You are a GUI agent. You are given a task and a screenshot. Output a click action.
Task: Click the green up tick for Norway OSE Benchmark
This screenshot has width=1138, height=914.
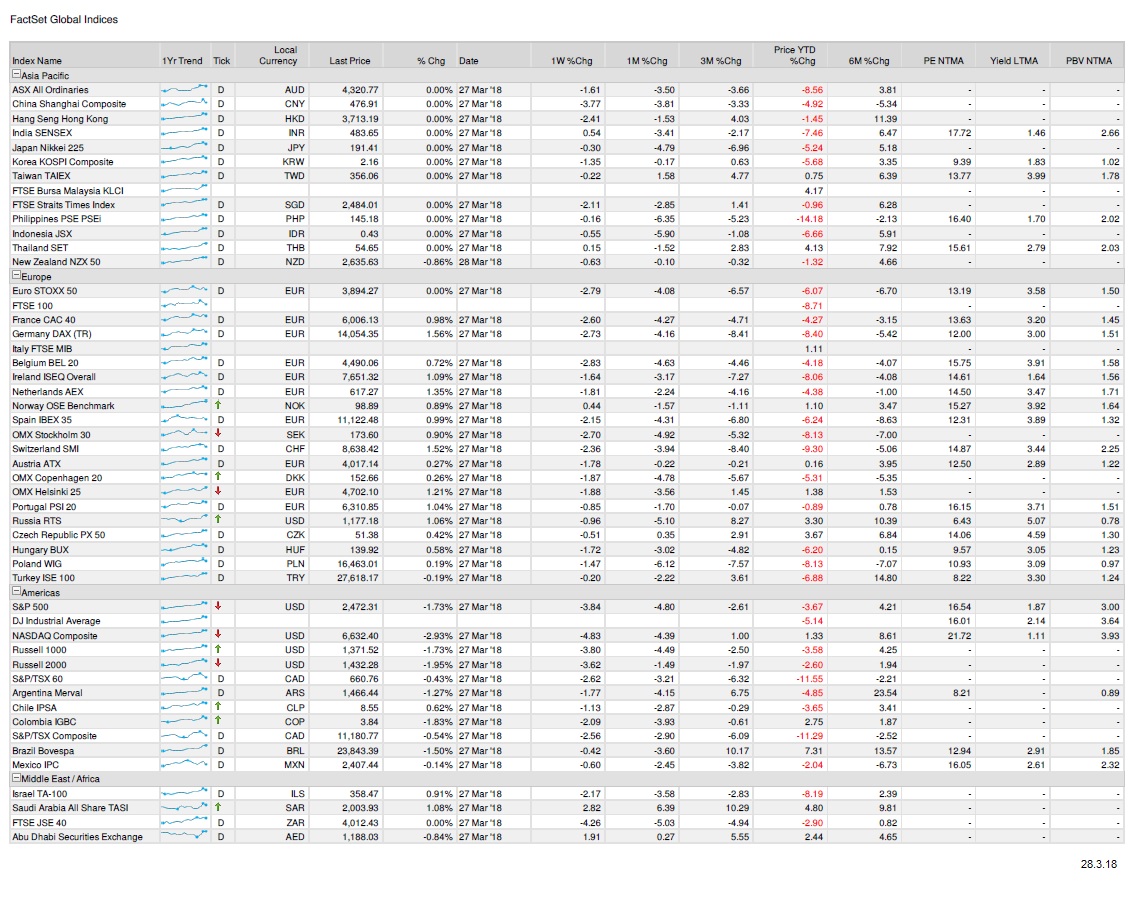pos(218,405)
